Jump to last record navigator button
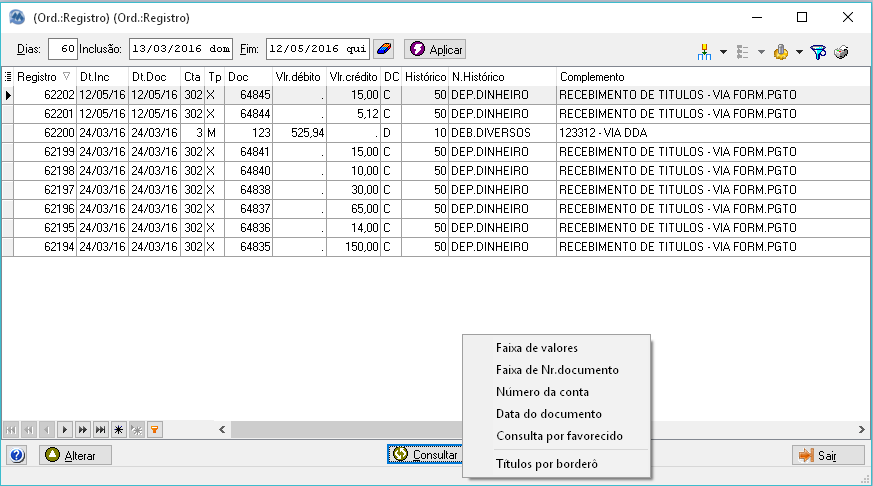Screen dimensions: 873x486 pos(100,430)
